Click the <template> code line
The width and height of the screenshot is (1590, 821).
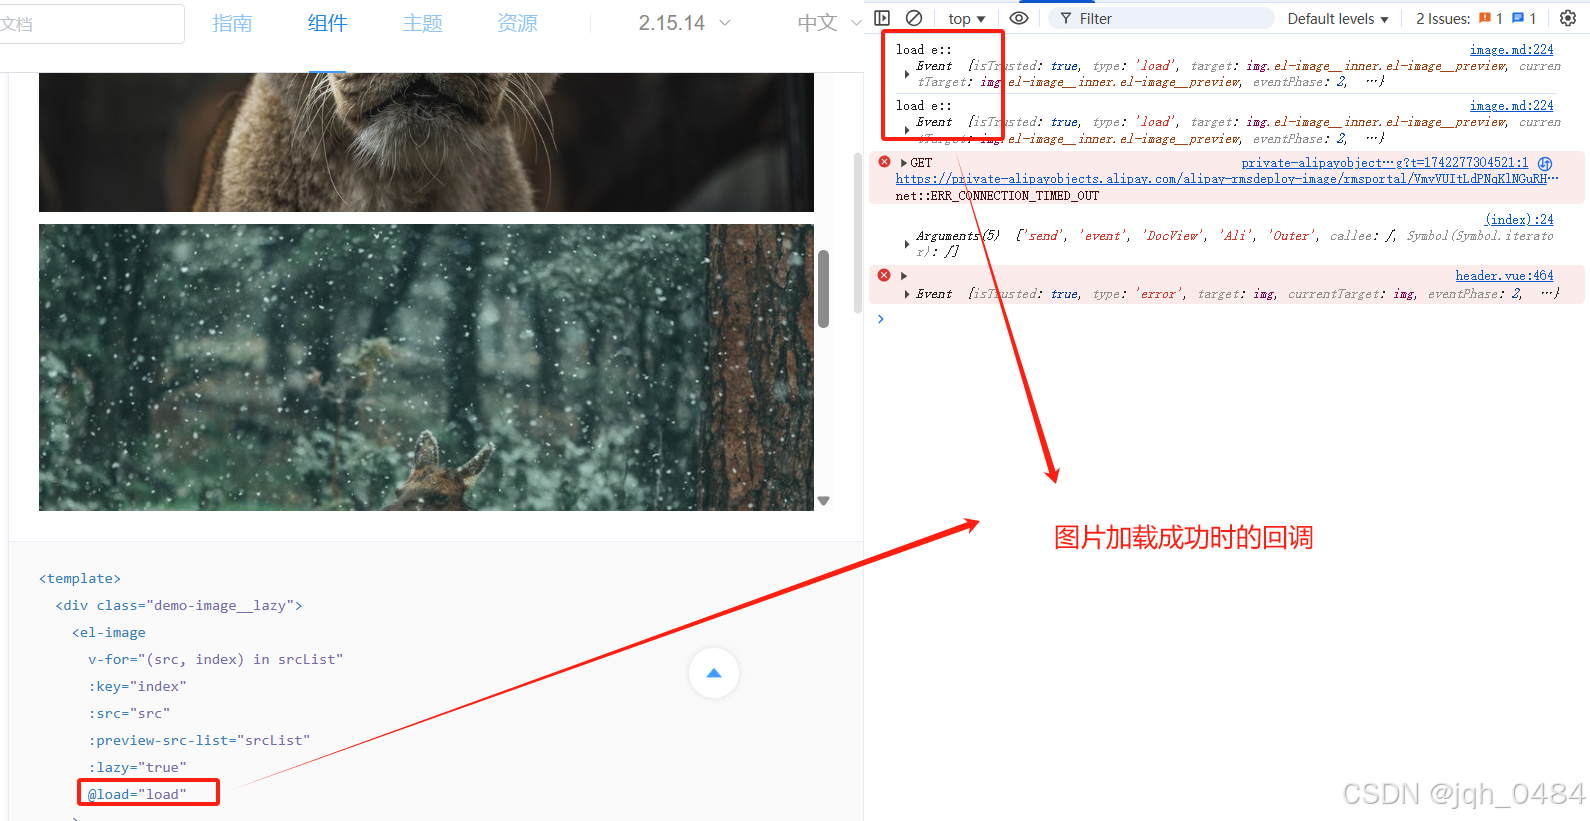pyautogui.click(x=80, y=578)
